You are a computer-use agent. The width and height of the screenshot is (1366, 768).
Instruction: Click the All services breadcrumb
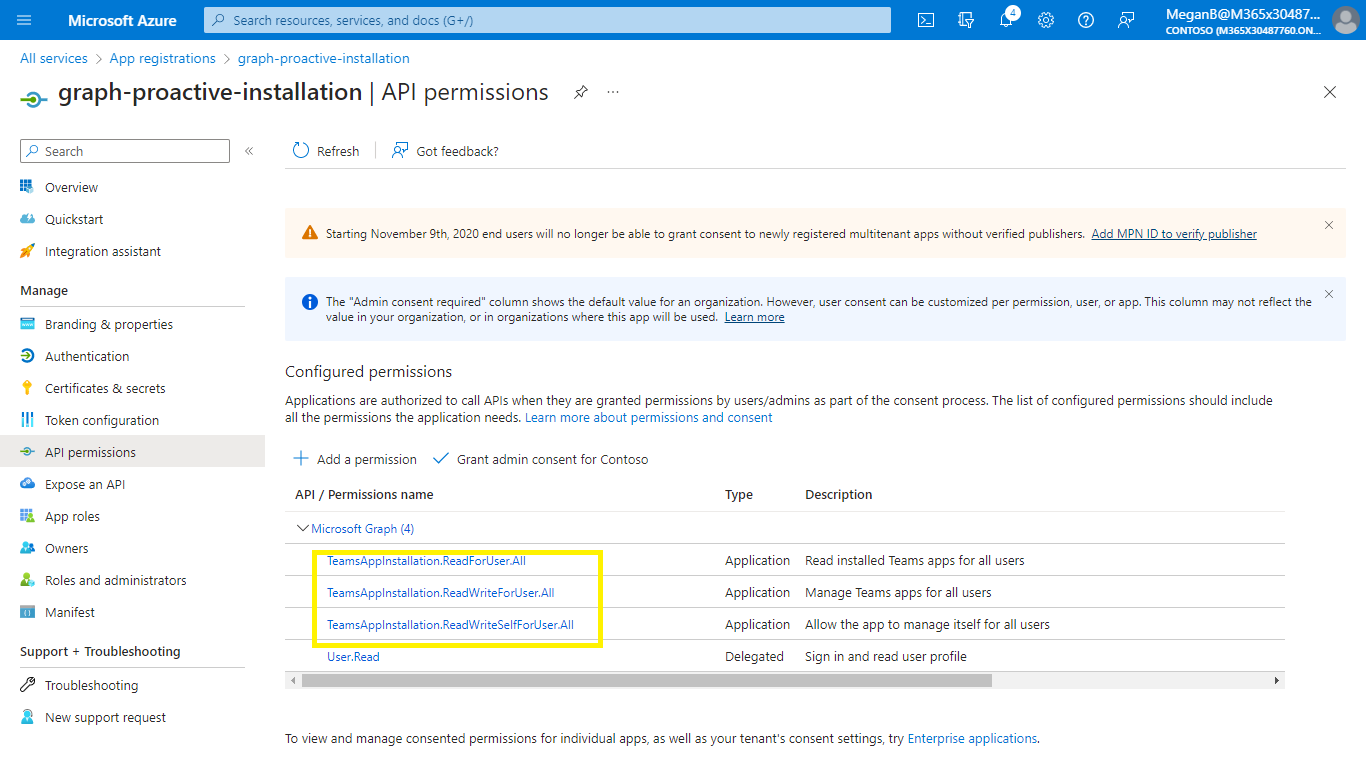pos(54,58)
